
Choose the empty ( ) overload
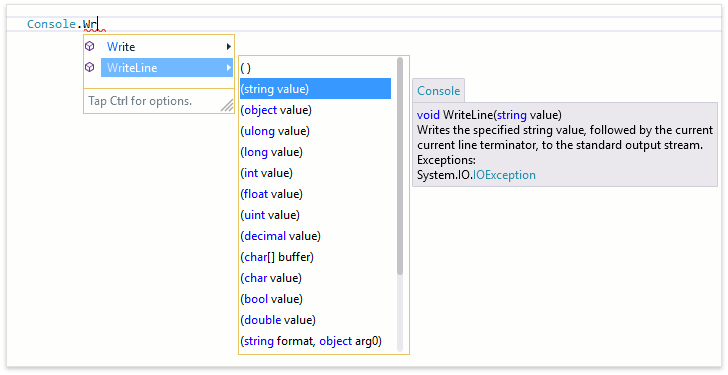(316, 68)
